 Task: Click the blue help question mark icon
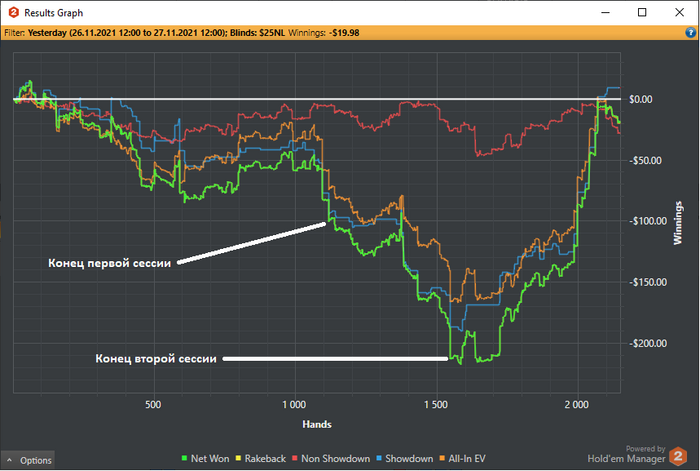tap(690, 33)
